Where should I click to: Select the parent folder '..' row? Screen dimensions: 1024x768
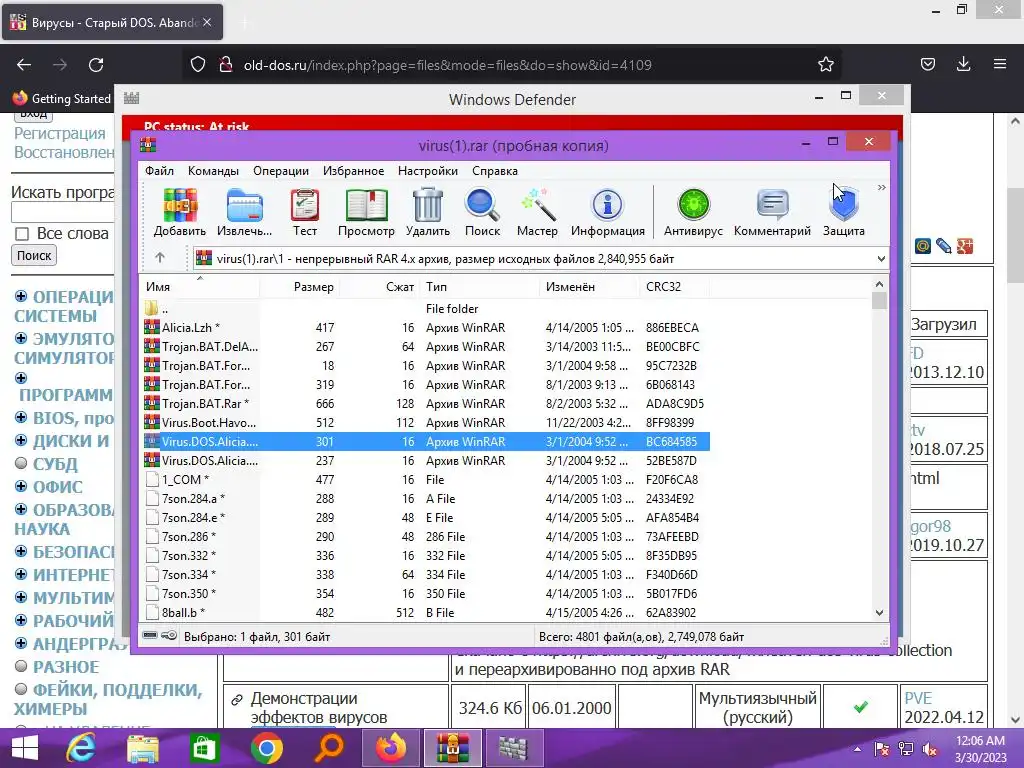click(x=426, y=308)
